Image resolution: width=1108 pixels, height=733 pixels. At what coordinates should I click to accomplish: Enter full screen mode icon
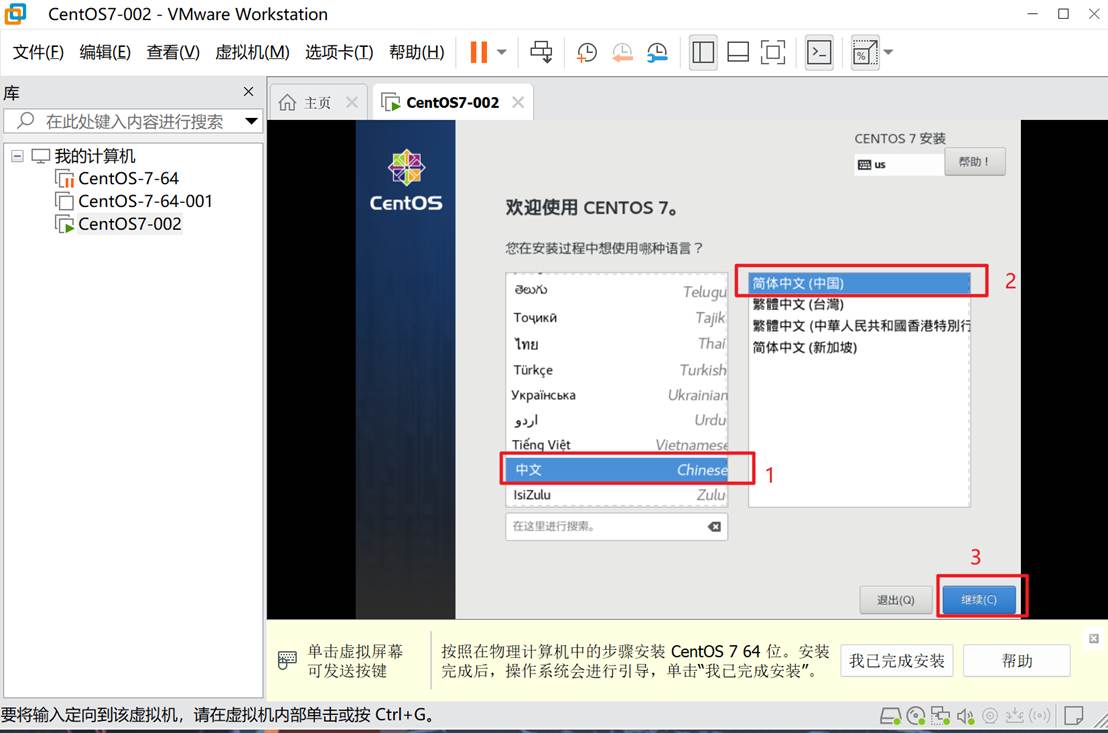coord(773,52)
